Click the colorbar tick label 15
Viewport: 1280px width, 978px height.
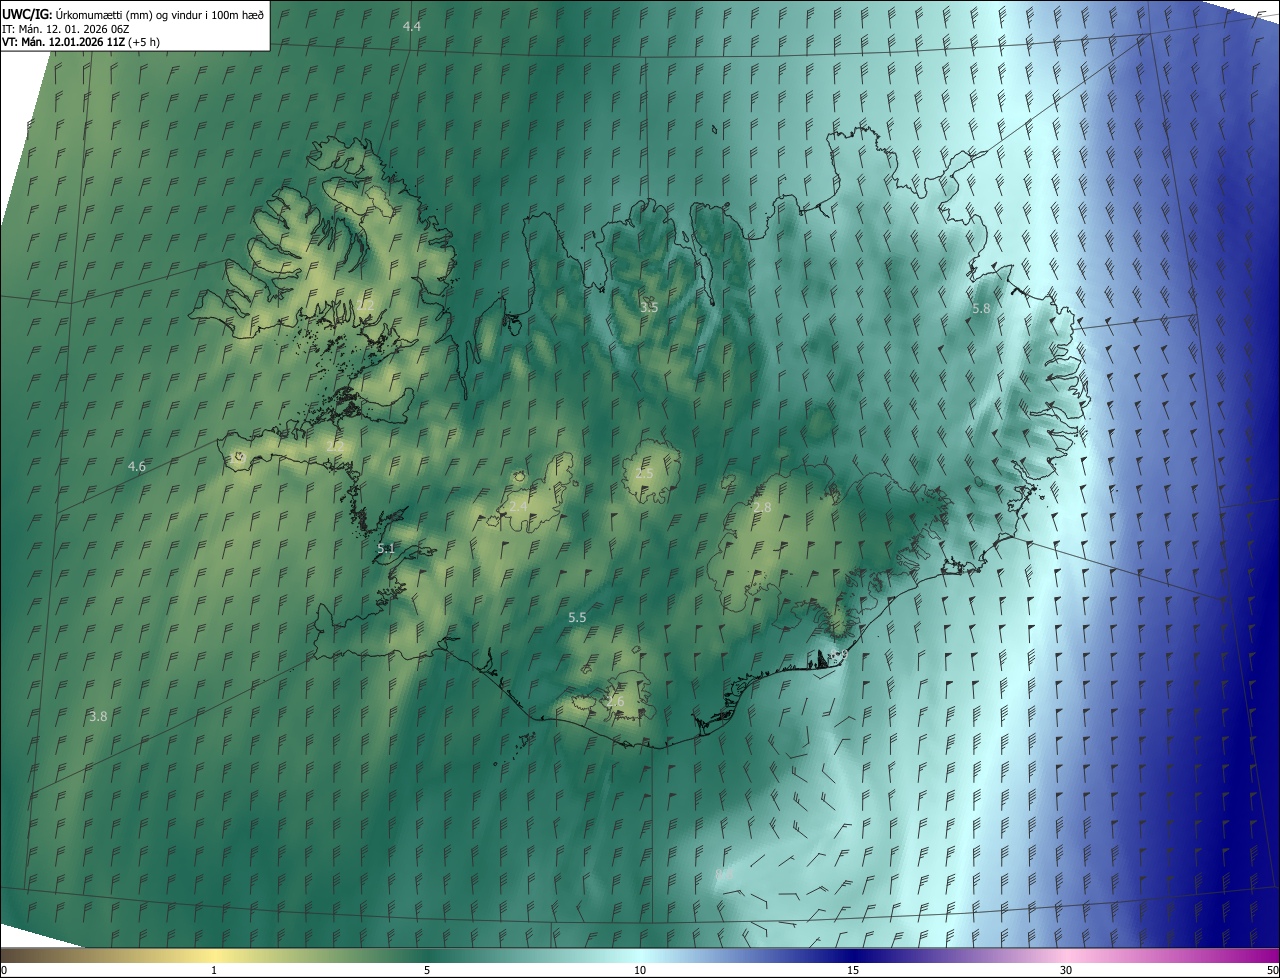(853, 970)
